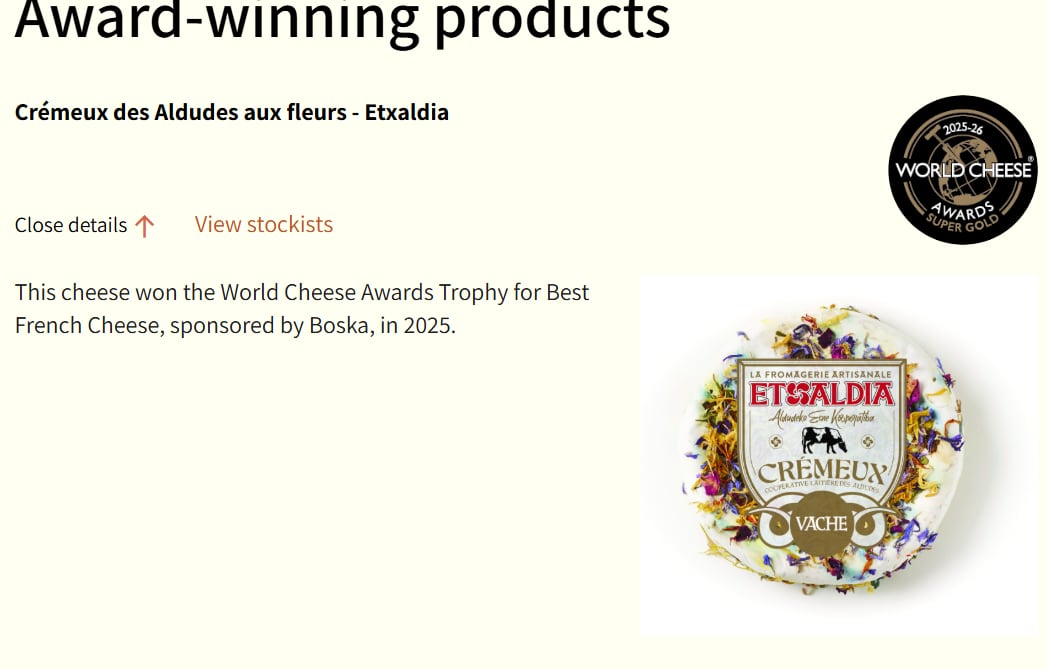Click the World Cheese Awards Super Gold badge

click(962, 170)
